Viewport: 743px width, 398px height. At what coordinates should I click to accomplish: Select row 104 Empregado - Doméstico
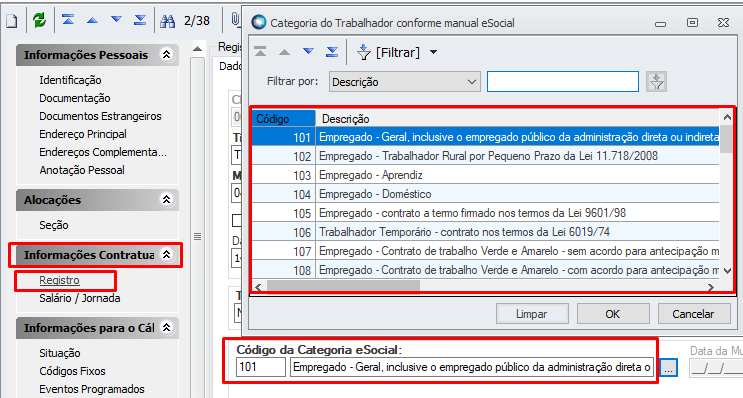click(x=485, y=194)
